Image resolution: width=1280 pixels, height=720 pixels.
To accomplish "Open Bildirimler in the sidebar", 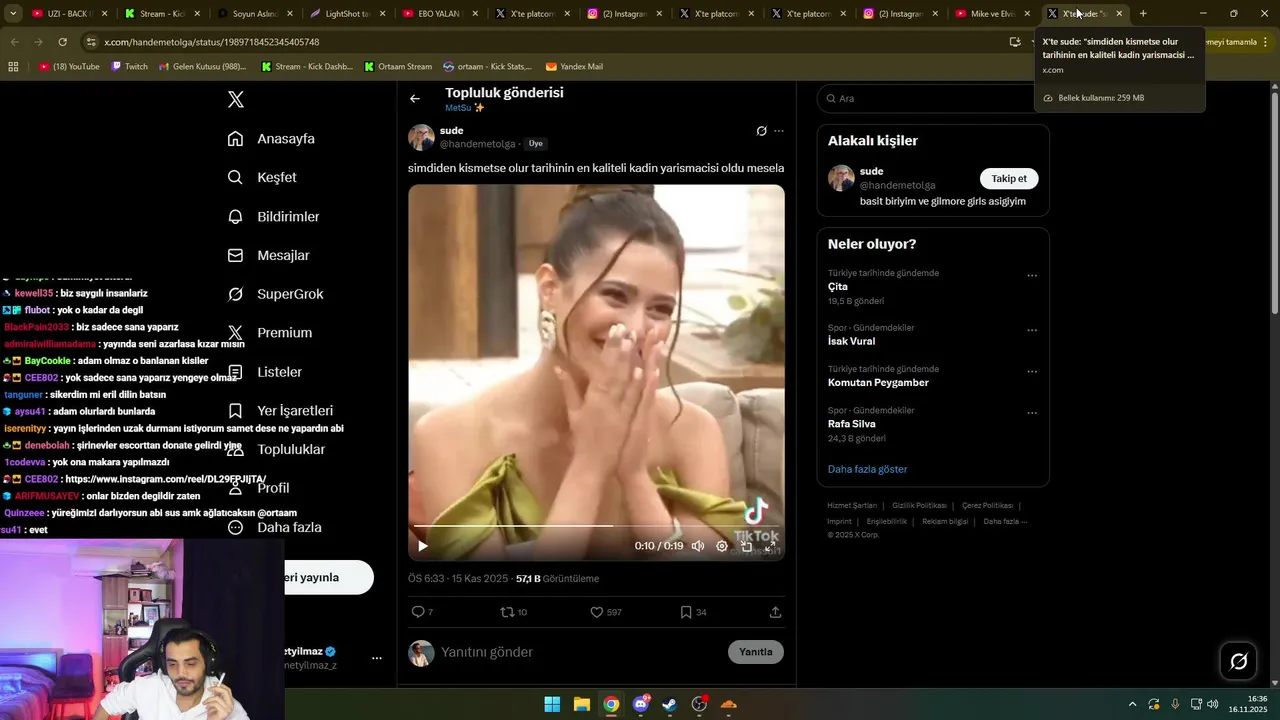I will click(x=273, y=216).
